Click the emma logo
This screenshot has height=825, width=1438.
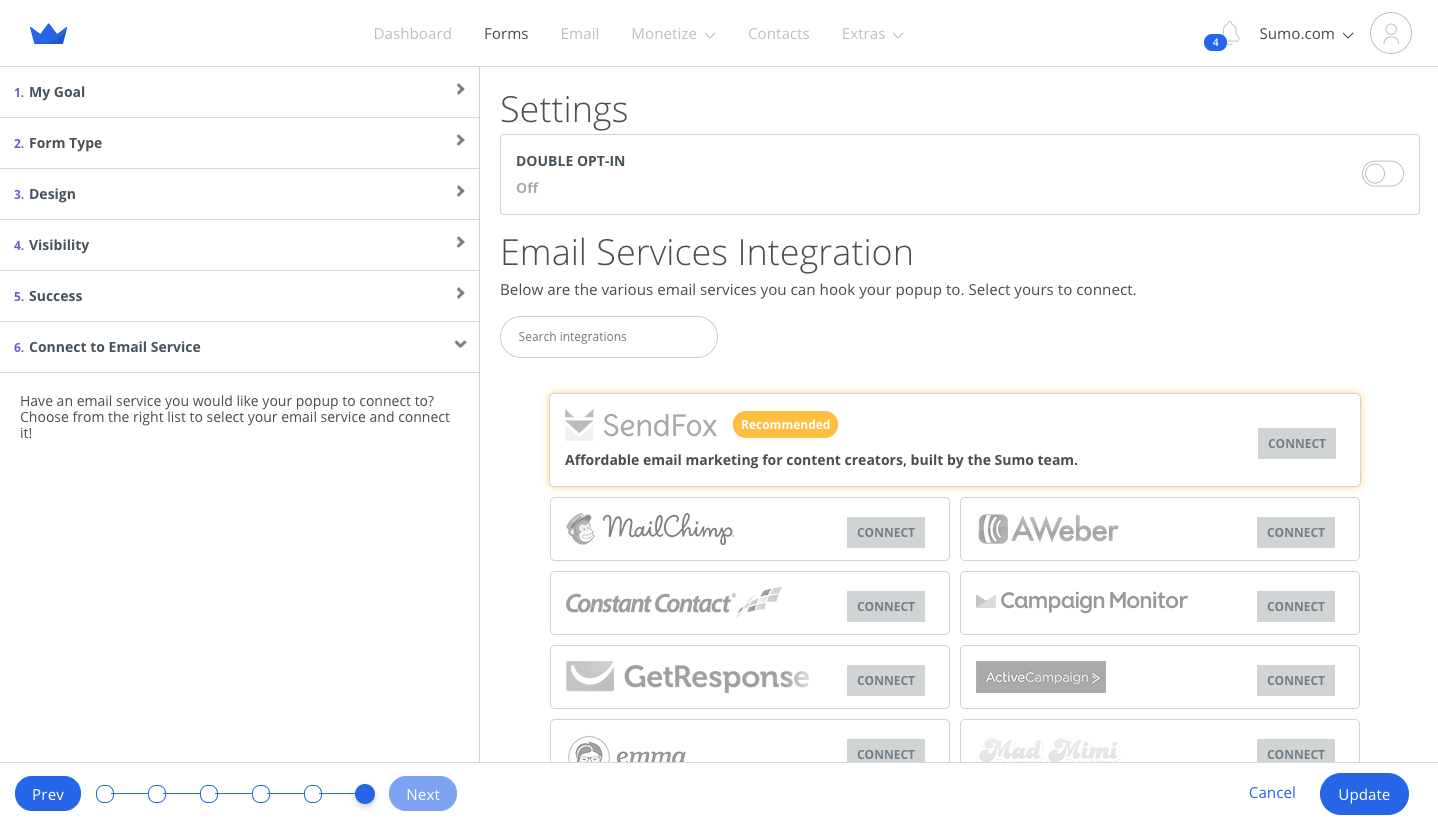(627, 751)
